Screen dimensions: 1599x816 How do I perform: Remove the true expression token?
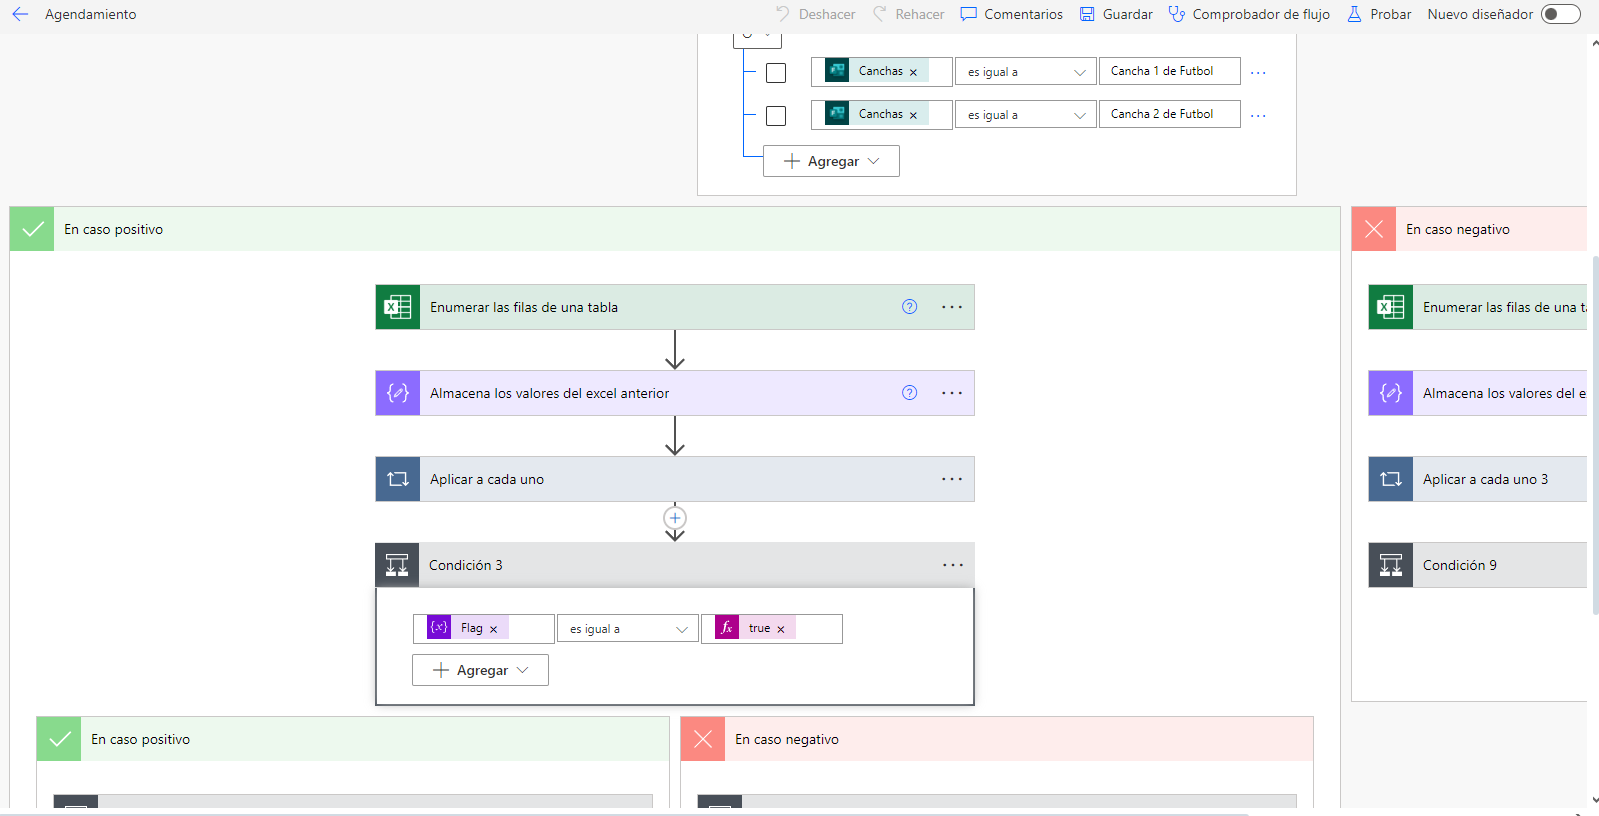point(781,629)
